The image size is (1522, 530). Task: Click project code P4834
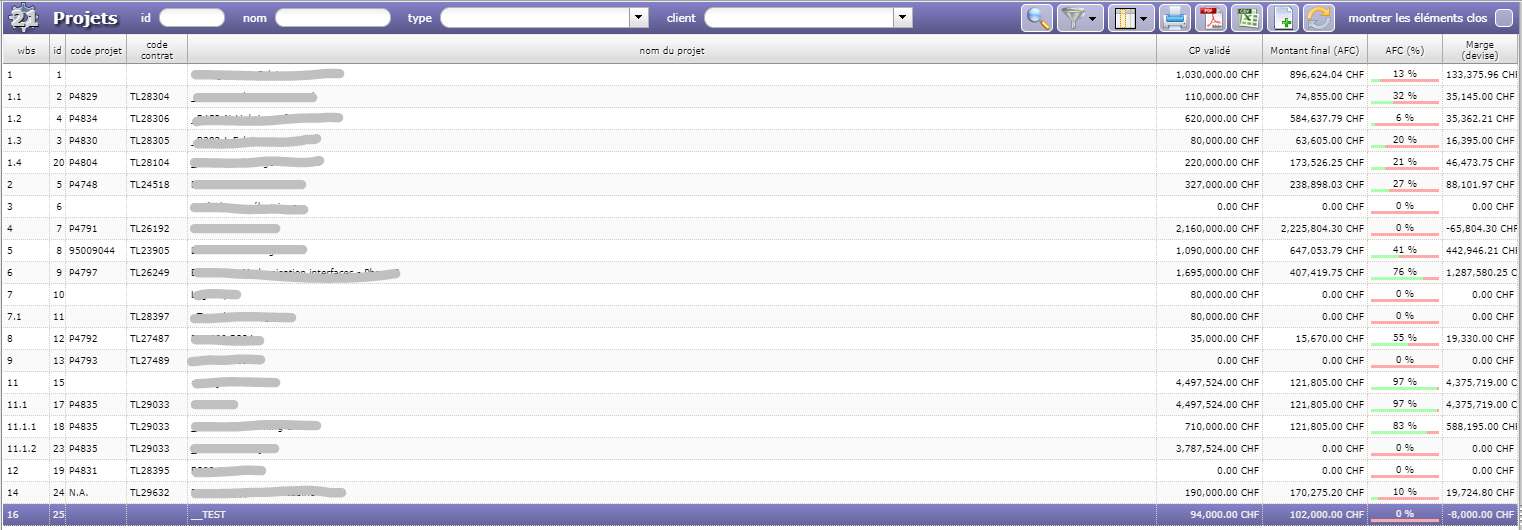click(x=83, y=119)
